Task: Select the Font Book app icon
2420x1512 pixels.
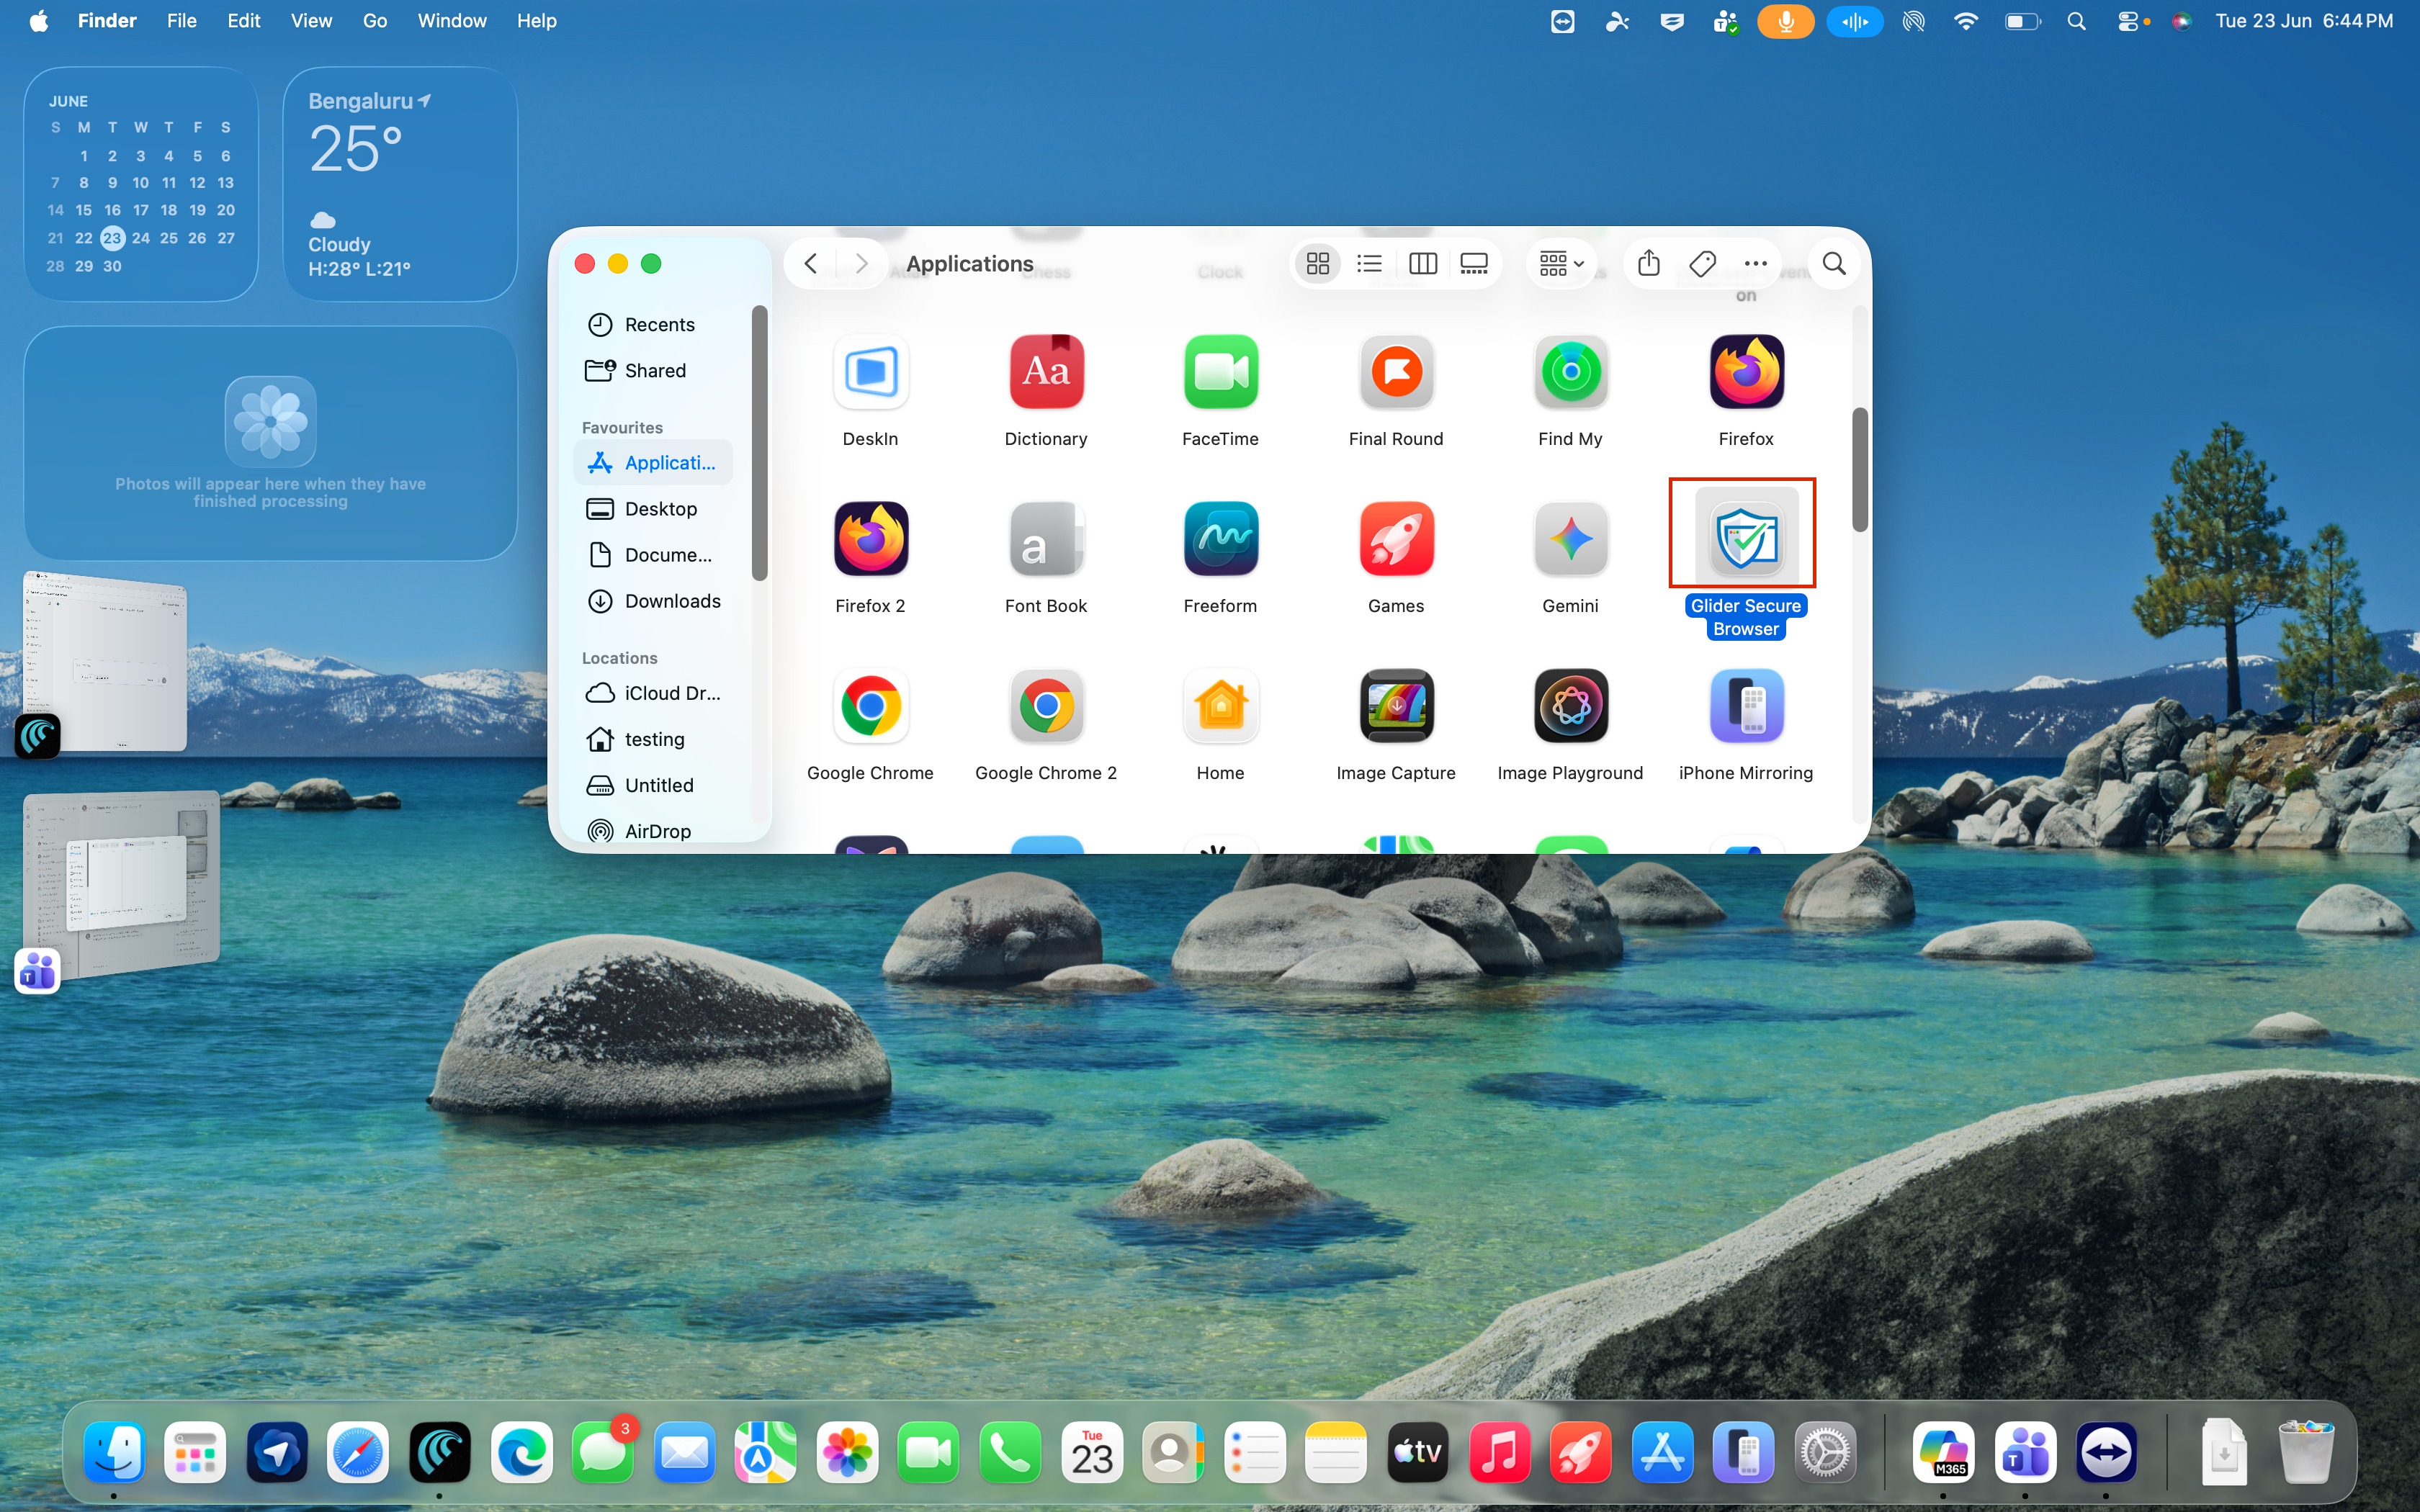Action: click(x=1046, y=539)
